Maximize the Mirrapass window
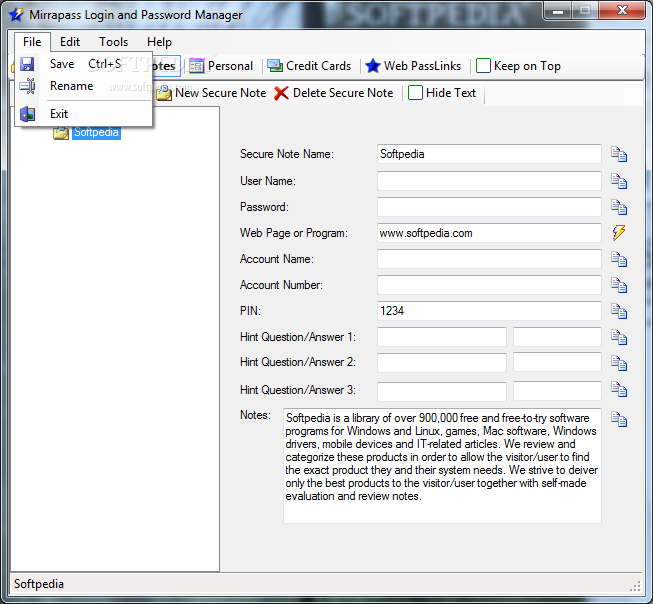This screenshot has width=653, height=604. [x=585, y=10]
